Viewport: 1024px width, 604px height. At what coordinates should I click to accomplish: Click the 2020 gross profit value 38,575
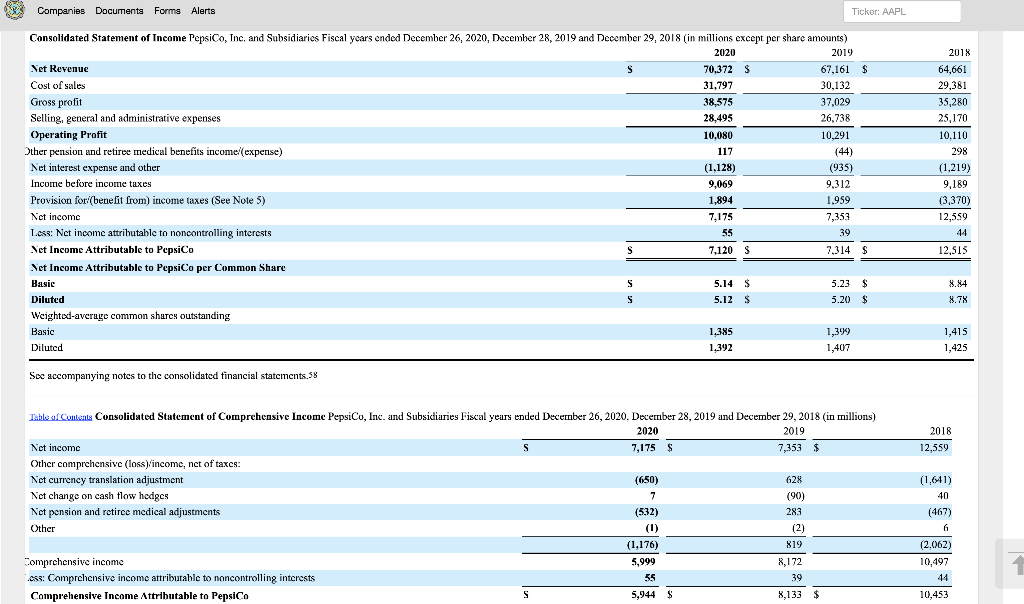718,102
